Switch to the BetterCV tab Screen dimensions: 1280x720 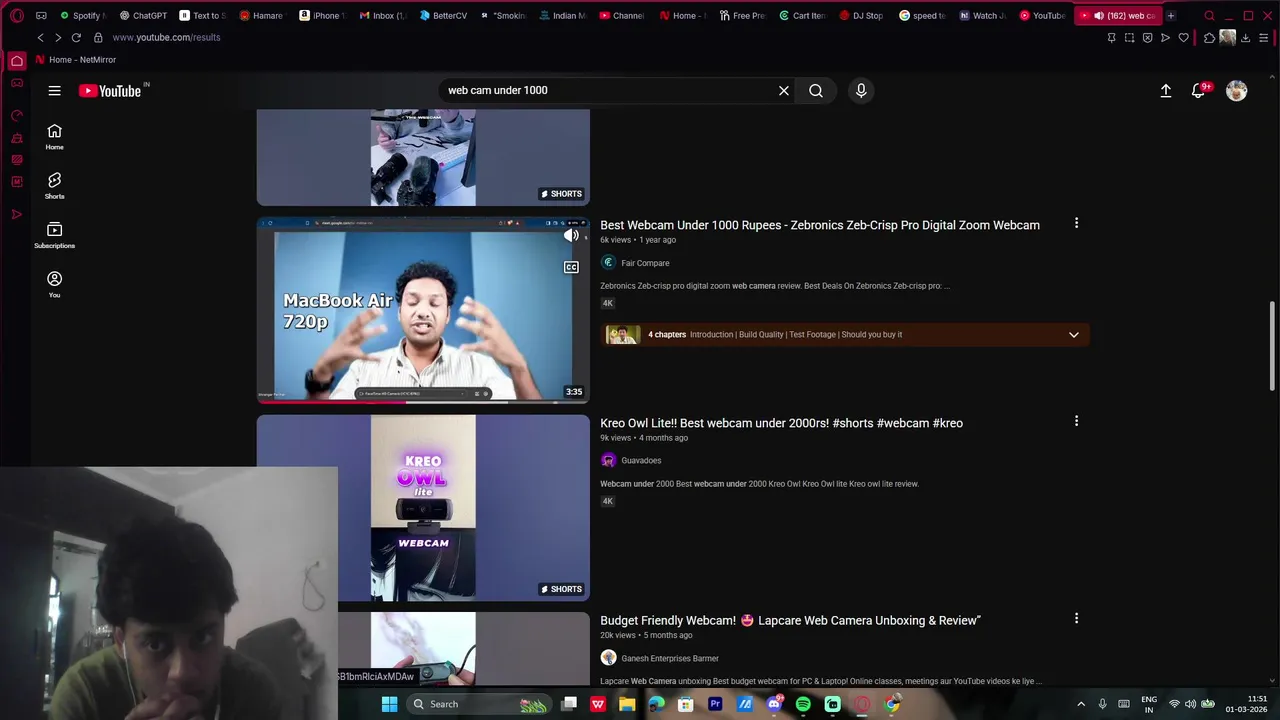(x=443, y=16)
